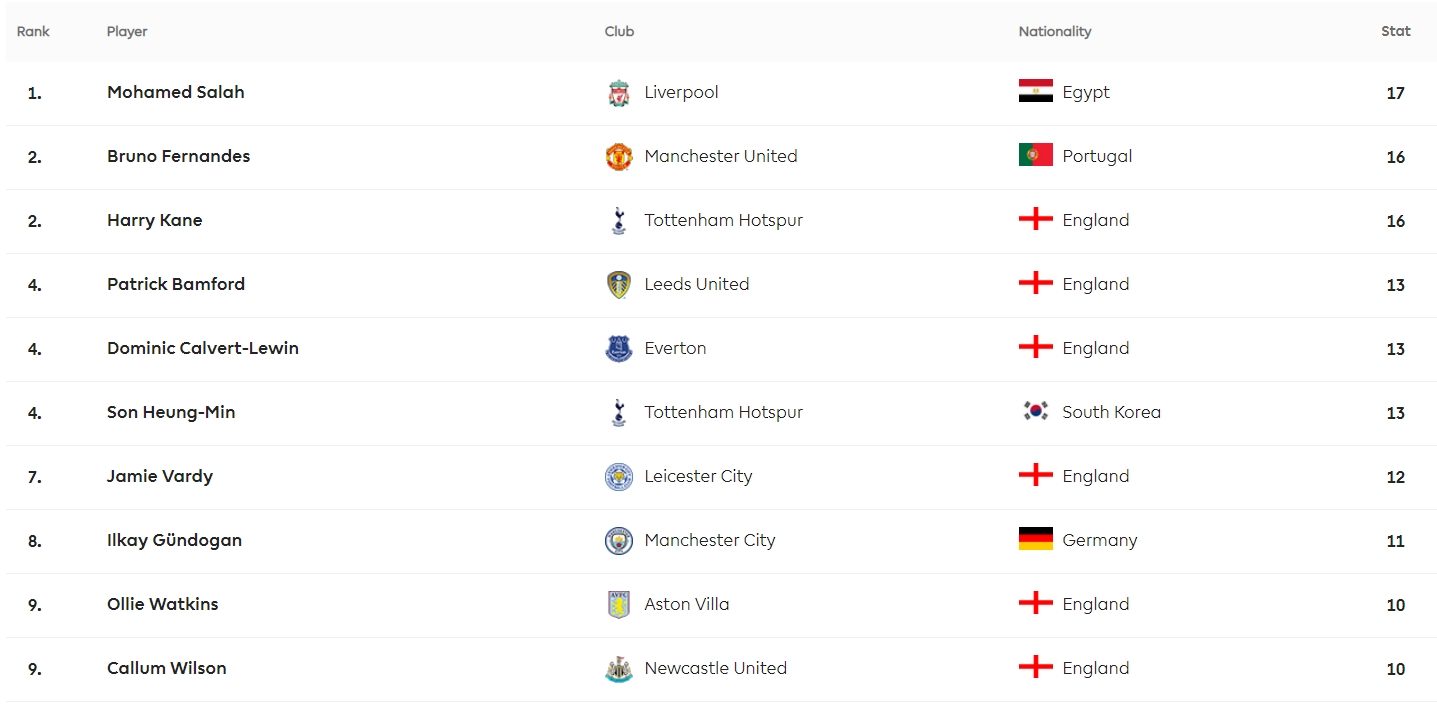This screenshot has height=704, width=1437.
Task: Click the Aston Villa club crest
Action: [x=619, y=605]
